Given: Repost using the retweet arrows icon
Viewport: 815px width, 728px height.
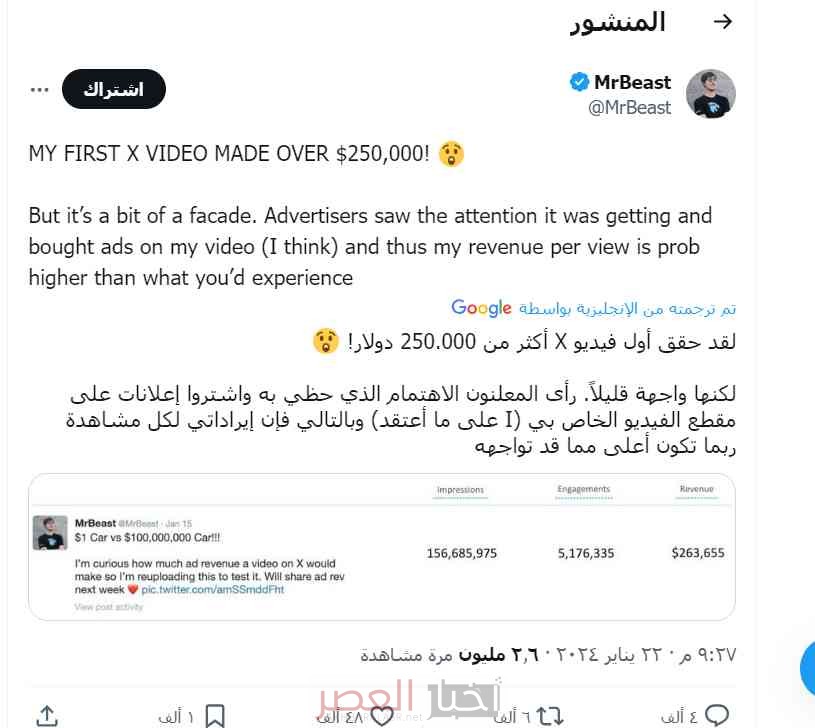Looking at the screenshot, I should click(x=549, y=716).
